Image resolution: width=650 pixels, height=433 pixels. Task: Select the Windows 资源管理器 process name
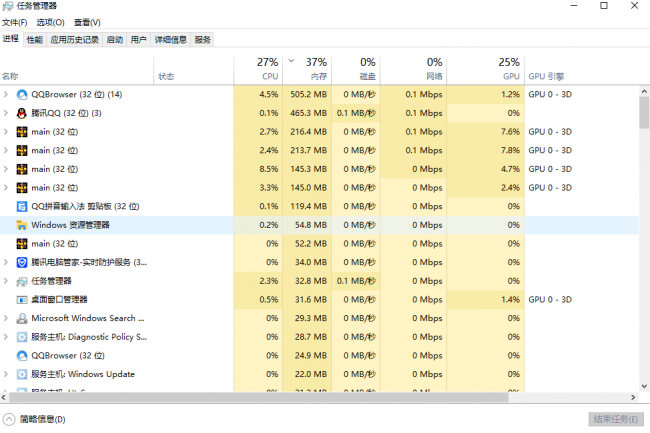point(70,225)
